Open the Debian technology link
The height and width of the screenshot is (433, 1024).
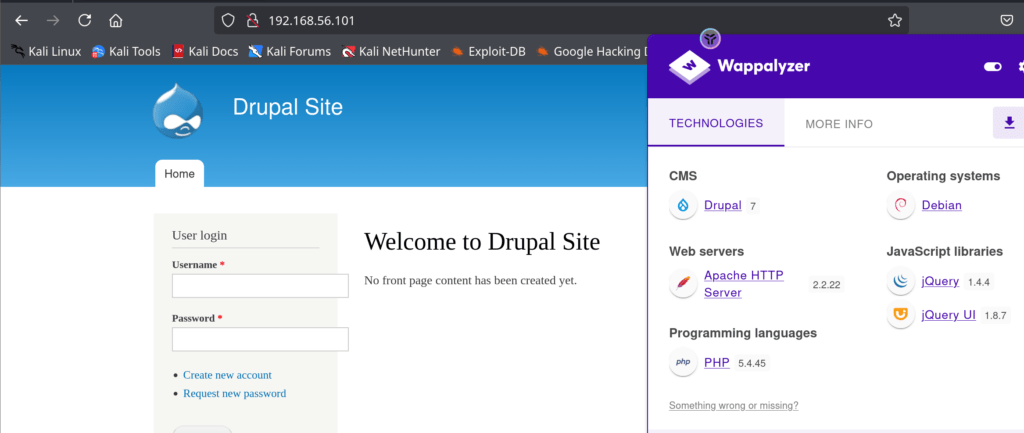point(942,206)
